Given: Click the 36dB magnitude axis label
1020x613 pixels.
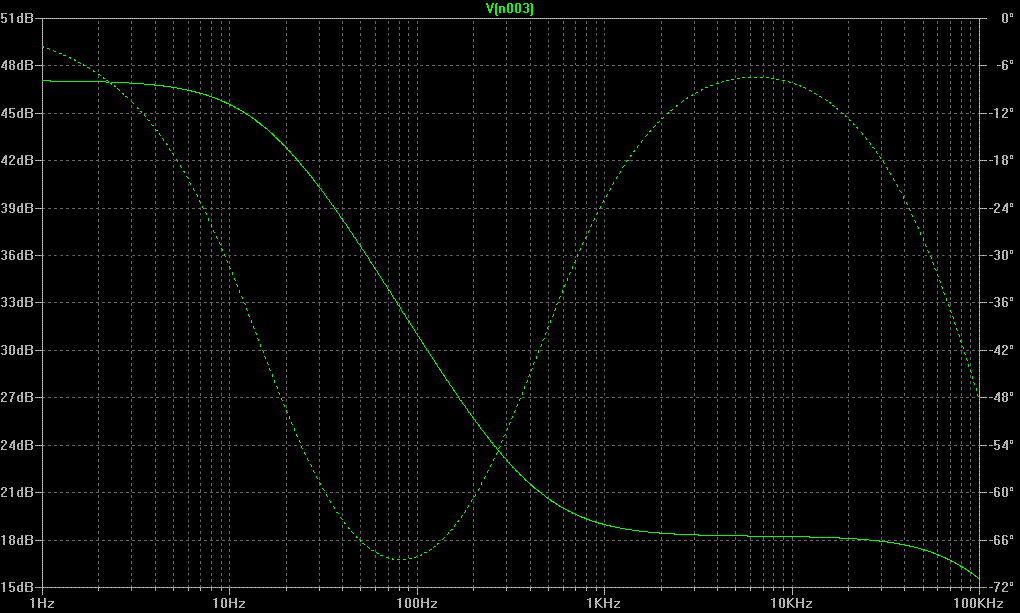Looking at the screenshot, I should click(17, 255).
